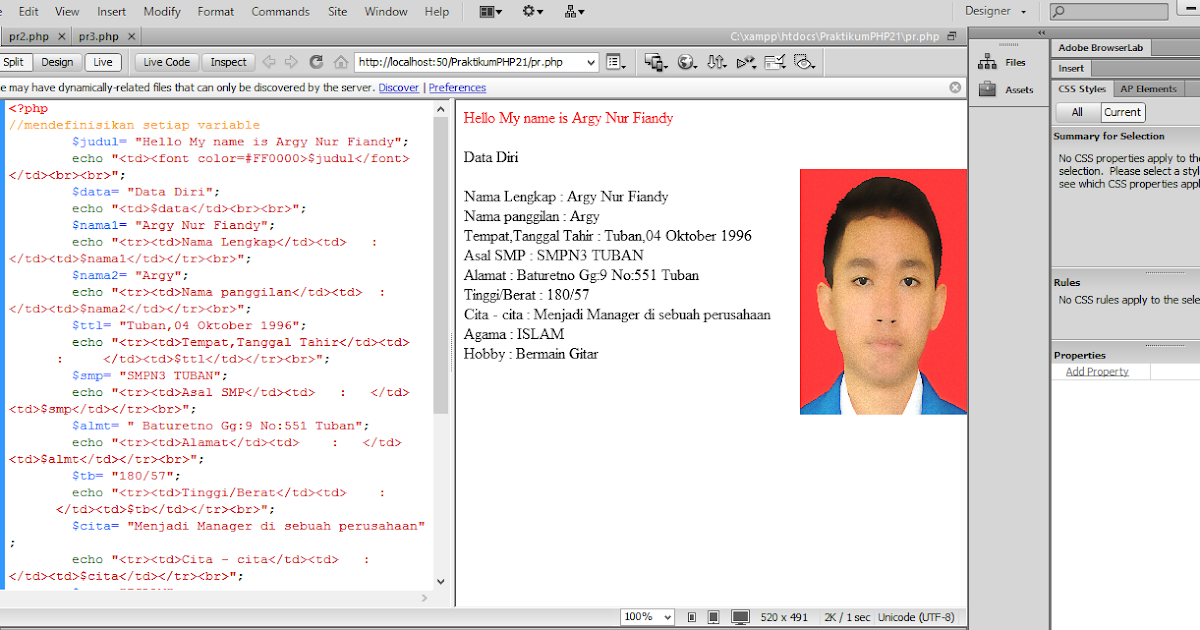Go to the home page icon
Image resolution: width=1200 pixels, height=630 pixels.
coord(340,62)
